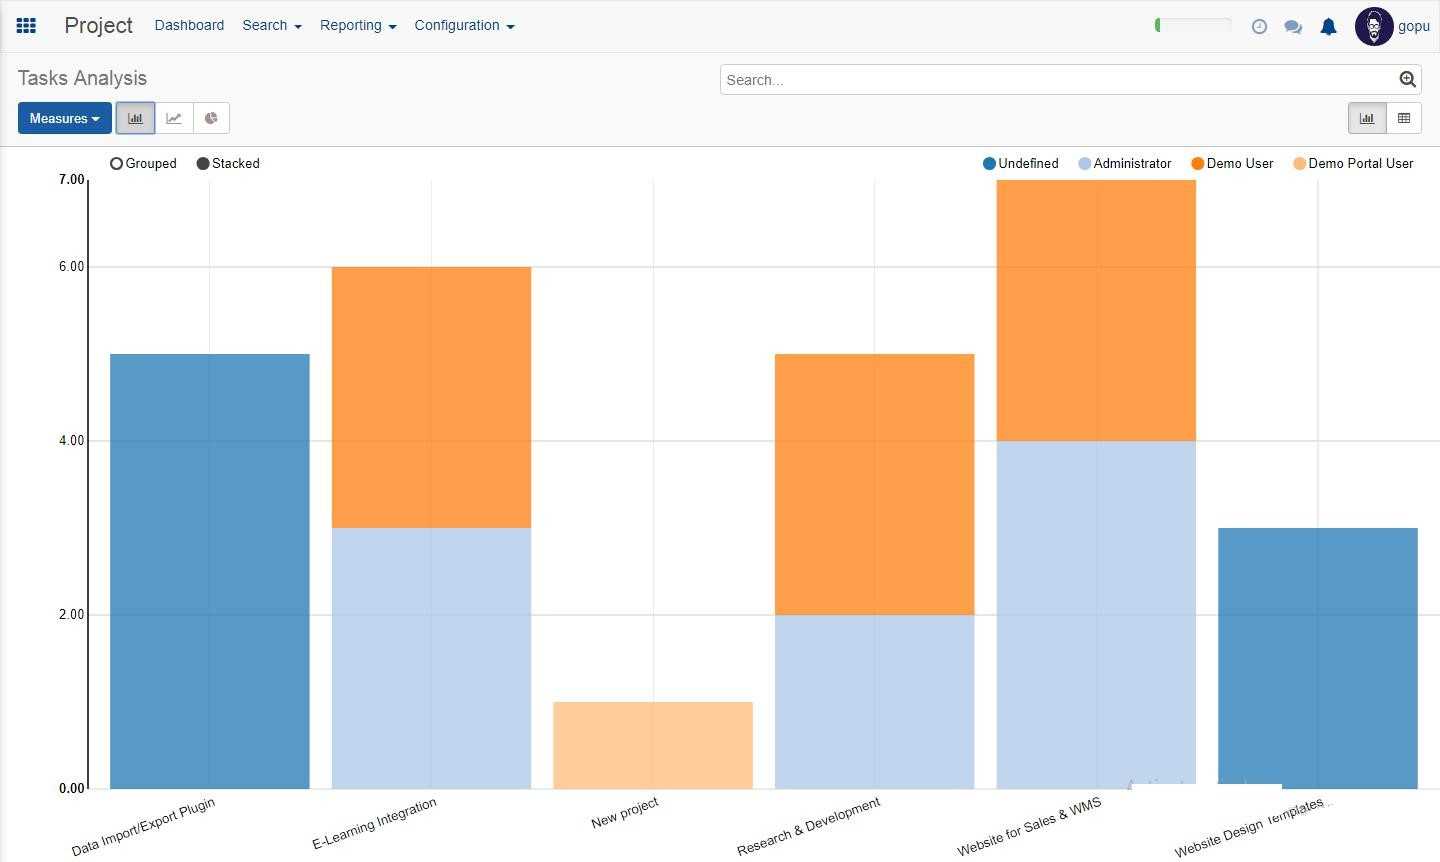This screenshot has height=862, width=1440.
Task: Expand the Measures dropdown
Action: (64, 118)
